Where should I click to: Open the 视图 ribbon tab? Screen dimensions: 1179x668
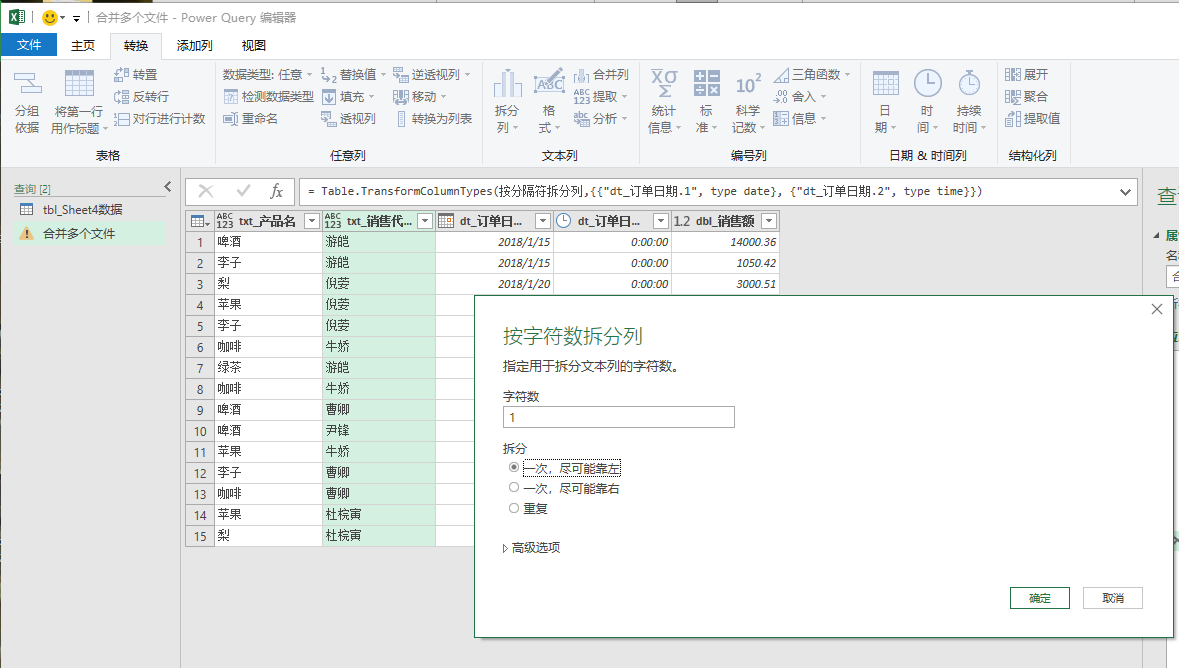pyautogui.click(x=254, y=45)
